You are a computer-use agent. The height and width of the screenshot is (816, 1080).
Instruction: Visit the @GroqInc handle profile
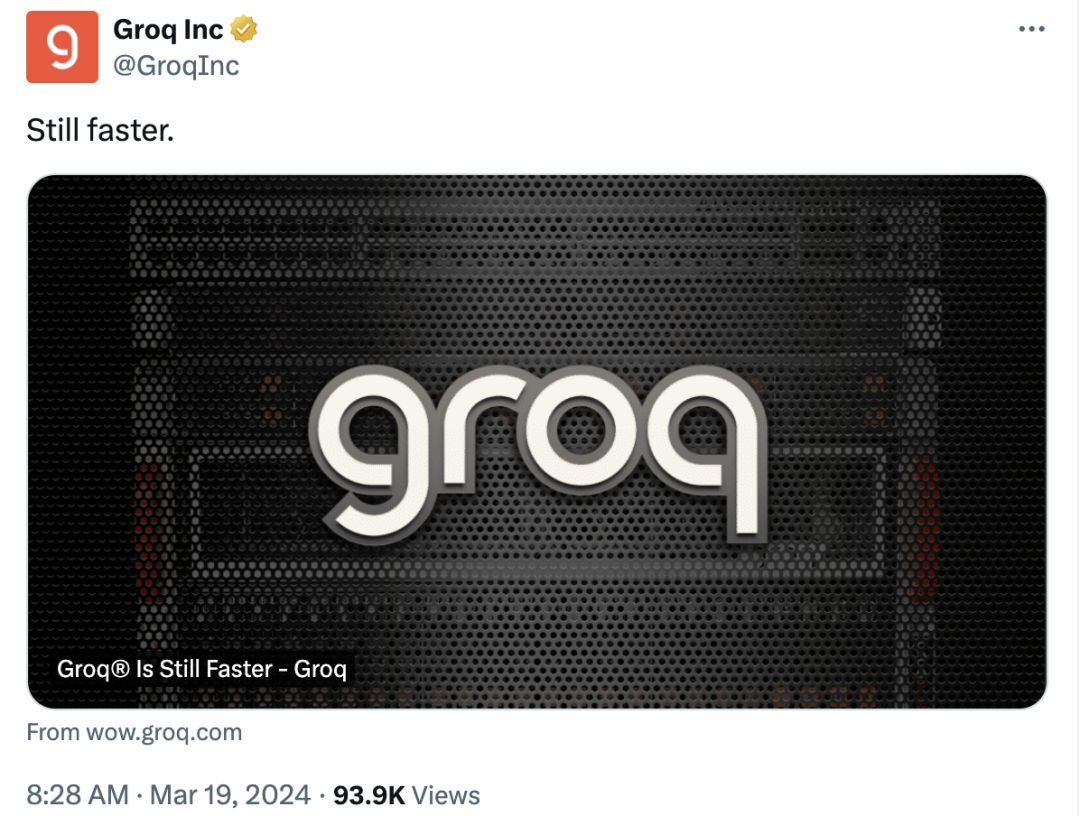coord(176,66)
